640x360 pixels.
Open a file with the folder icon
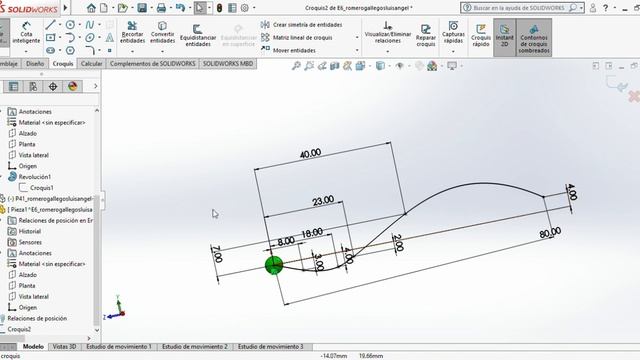pos(122,8)
